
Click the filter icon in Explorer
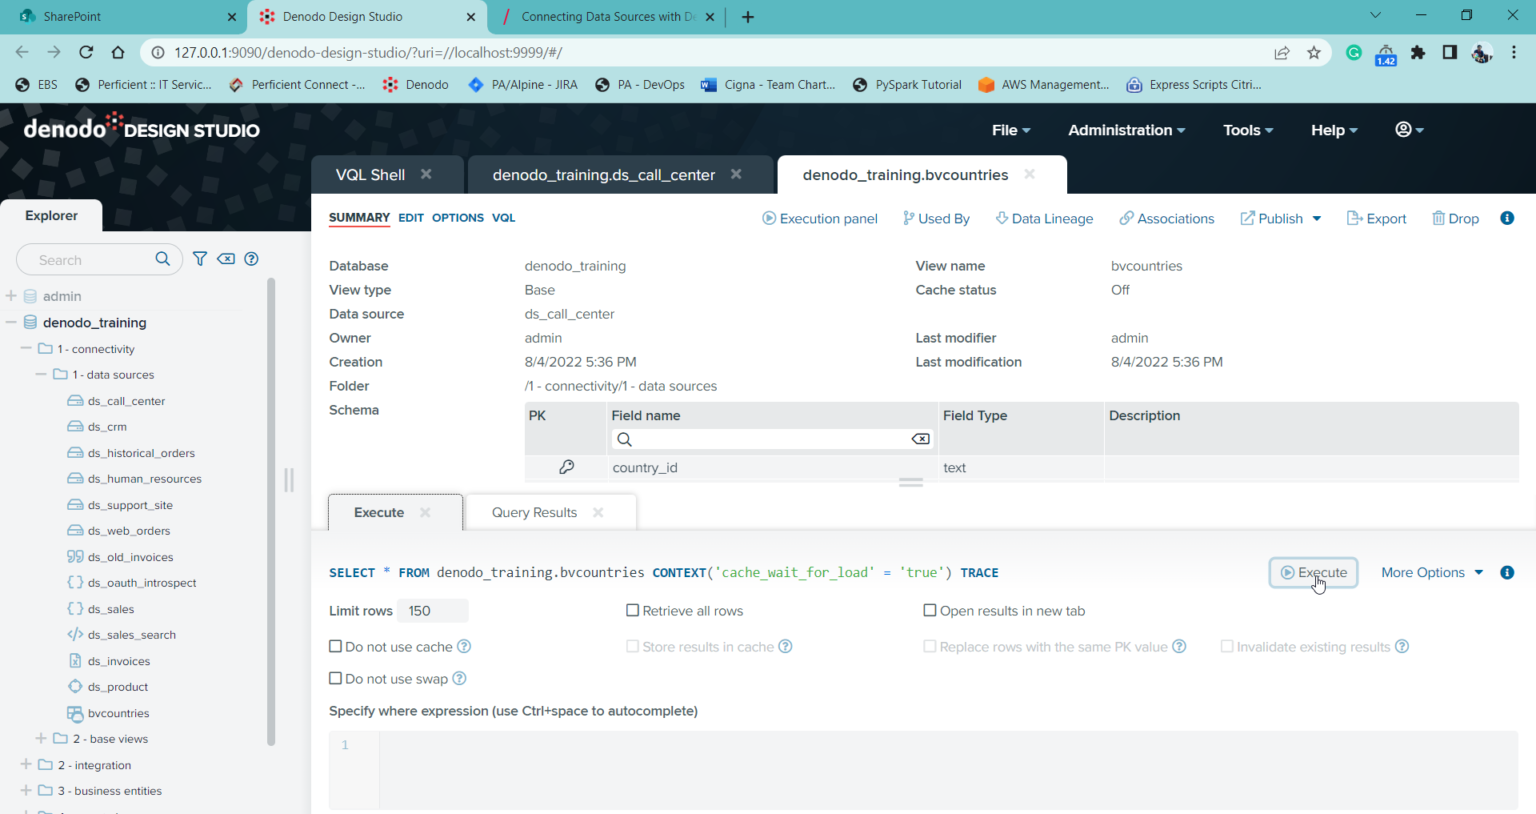pyautogui.click(x=200, y=259)
